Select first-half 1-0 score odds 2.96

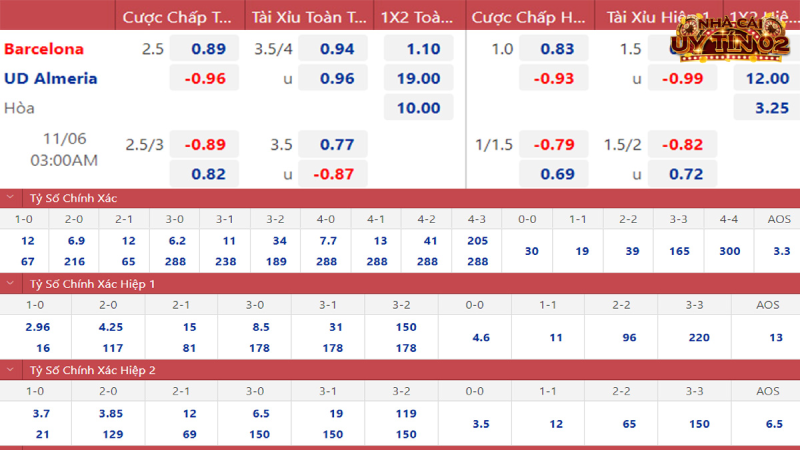[35, 327]
